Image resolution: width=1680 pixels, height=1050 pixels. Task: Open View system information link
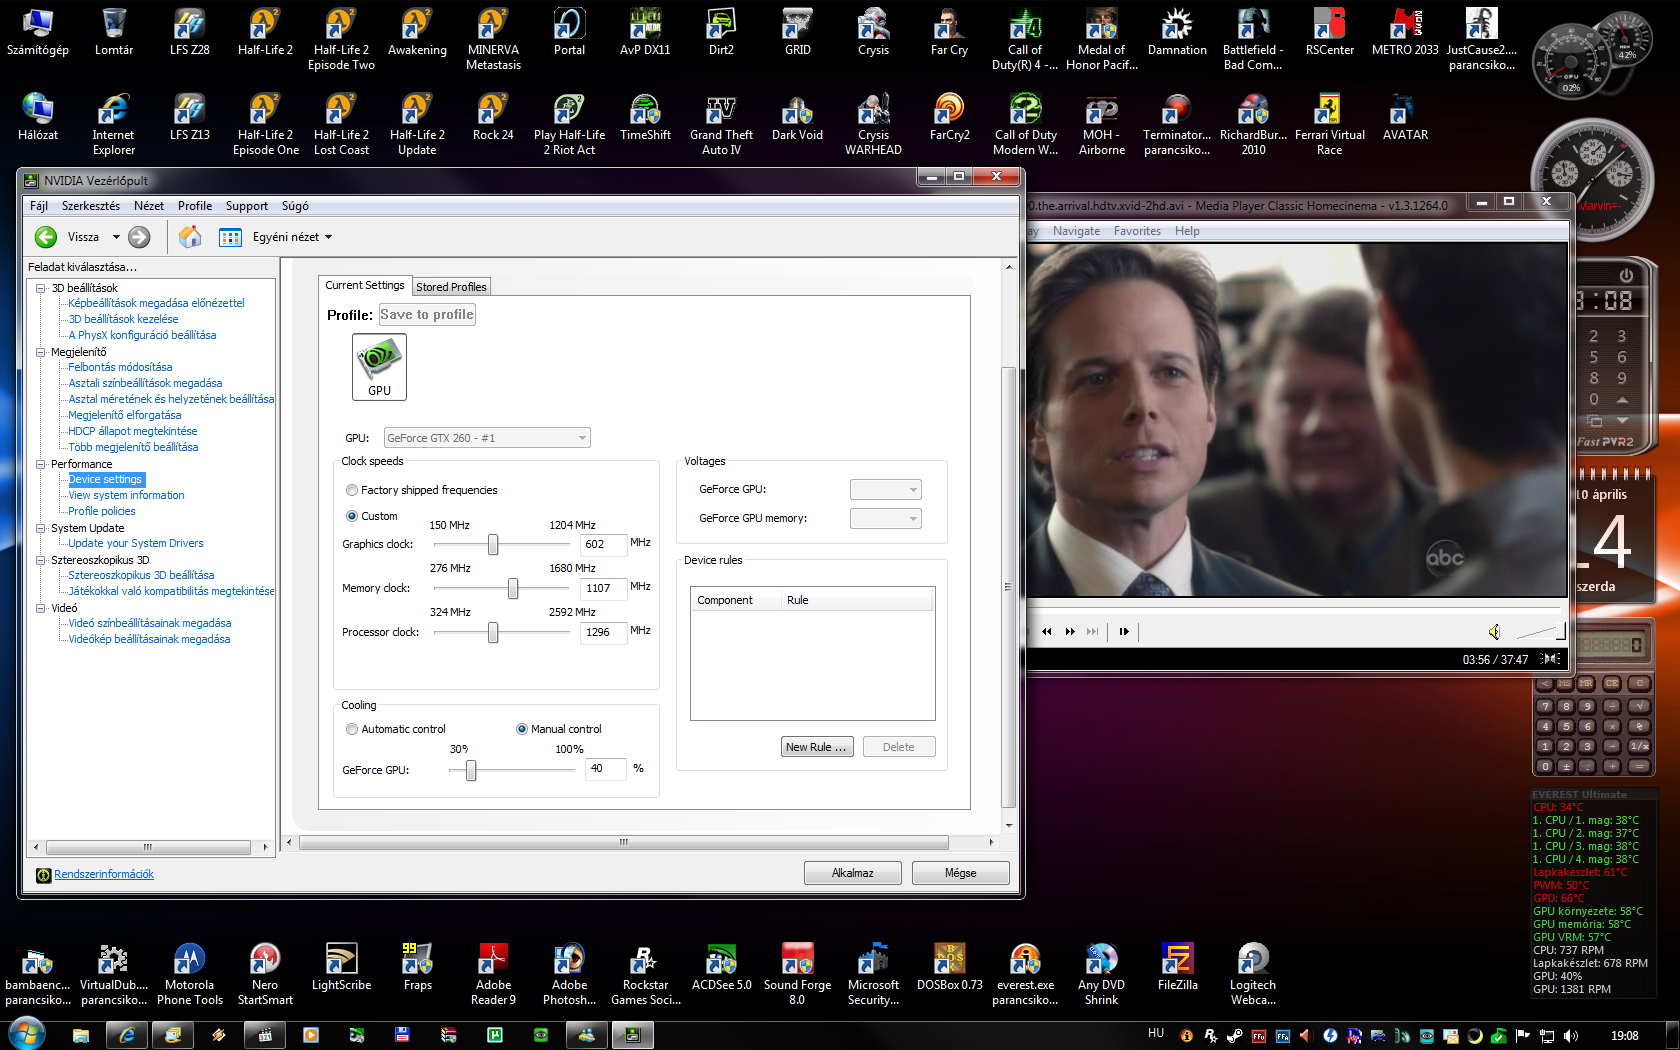tap(126, 495)
